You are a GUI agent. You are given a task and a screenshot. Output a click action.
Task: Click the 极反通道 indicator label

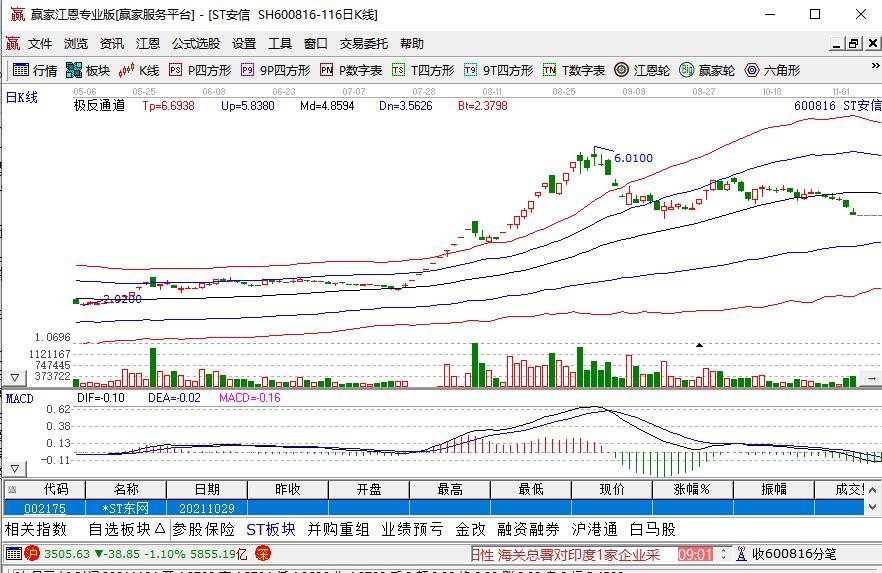click(x=99, y=106)
